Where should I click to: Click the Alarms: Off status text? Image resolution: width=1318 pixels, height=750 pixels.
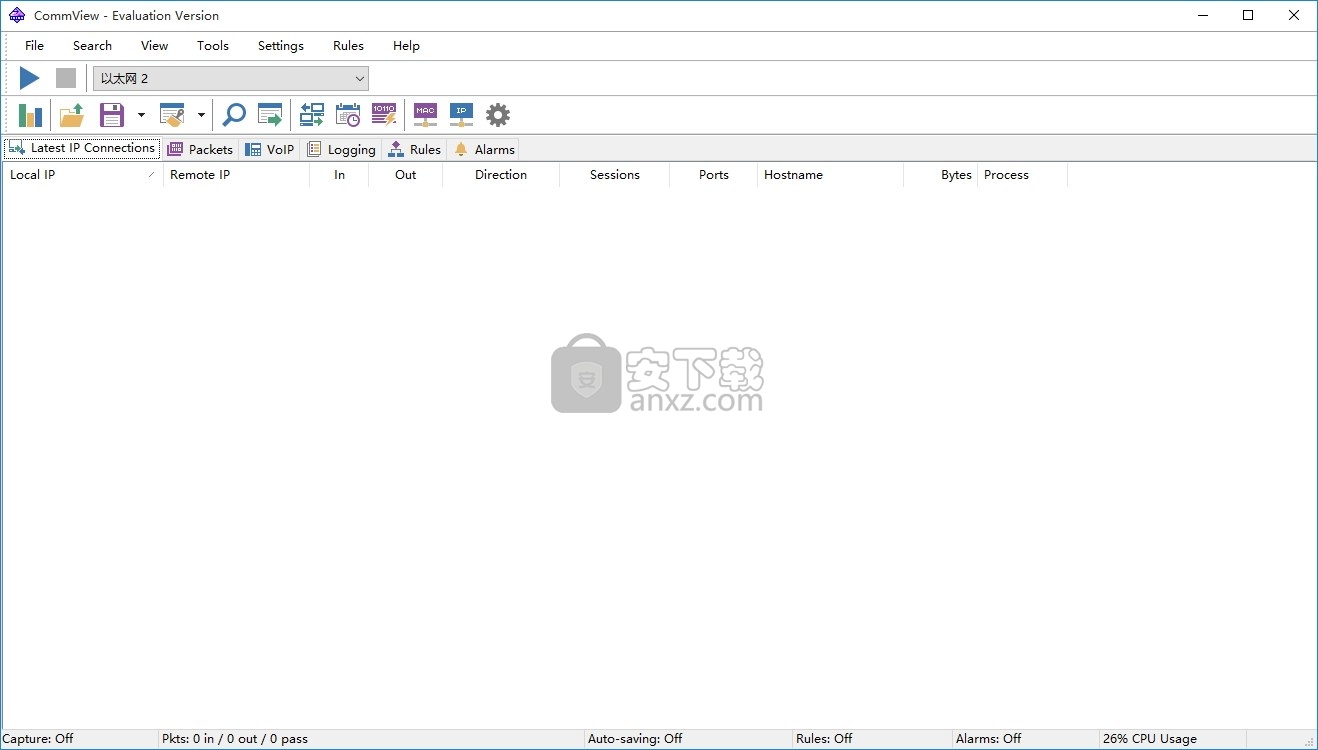coord(989,739)
